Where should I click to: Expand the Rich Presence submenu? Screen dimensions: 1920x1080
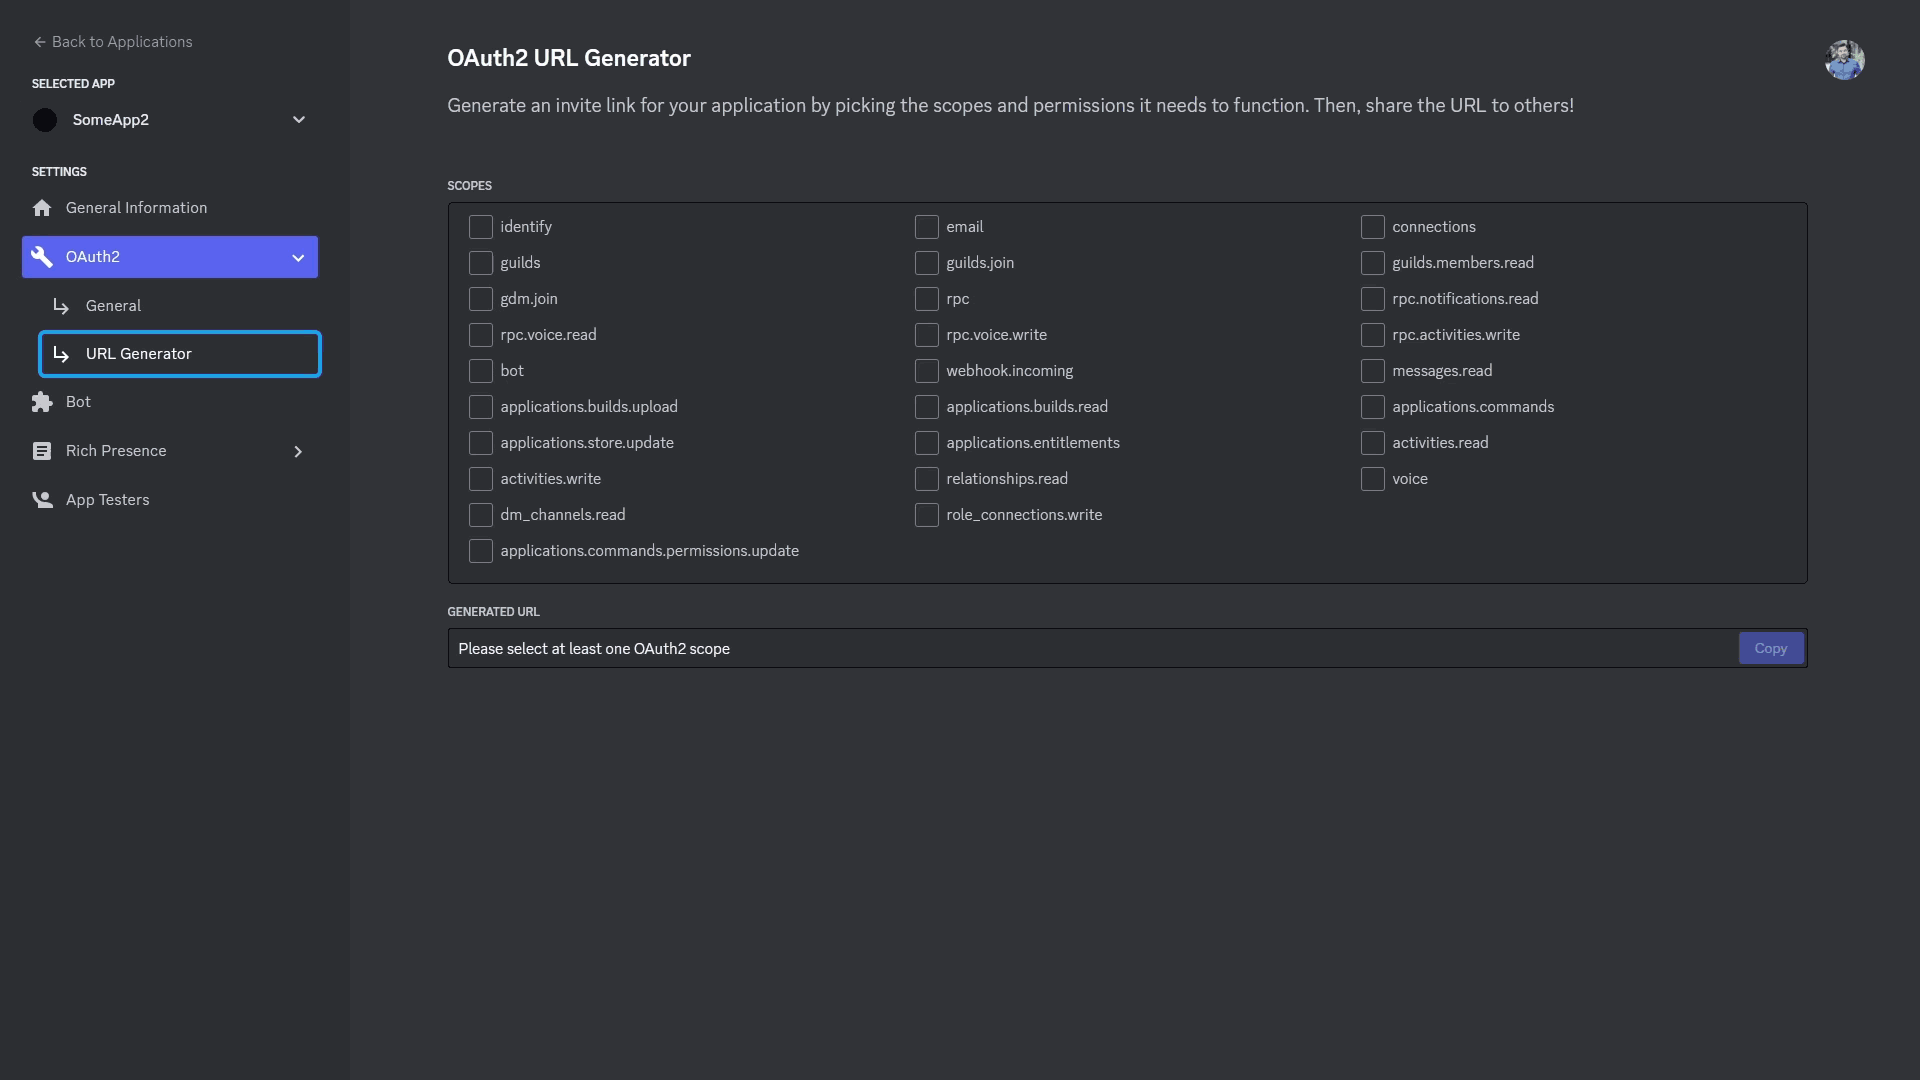[299, 451]
